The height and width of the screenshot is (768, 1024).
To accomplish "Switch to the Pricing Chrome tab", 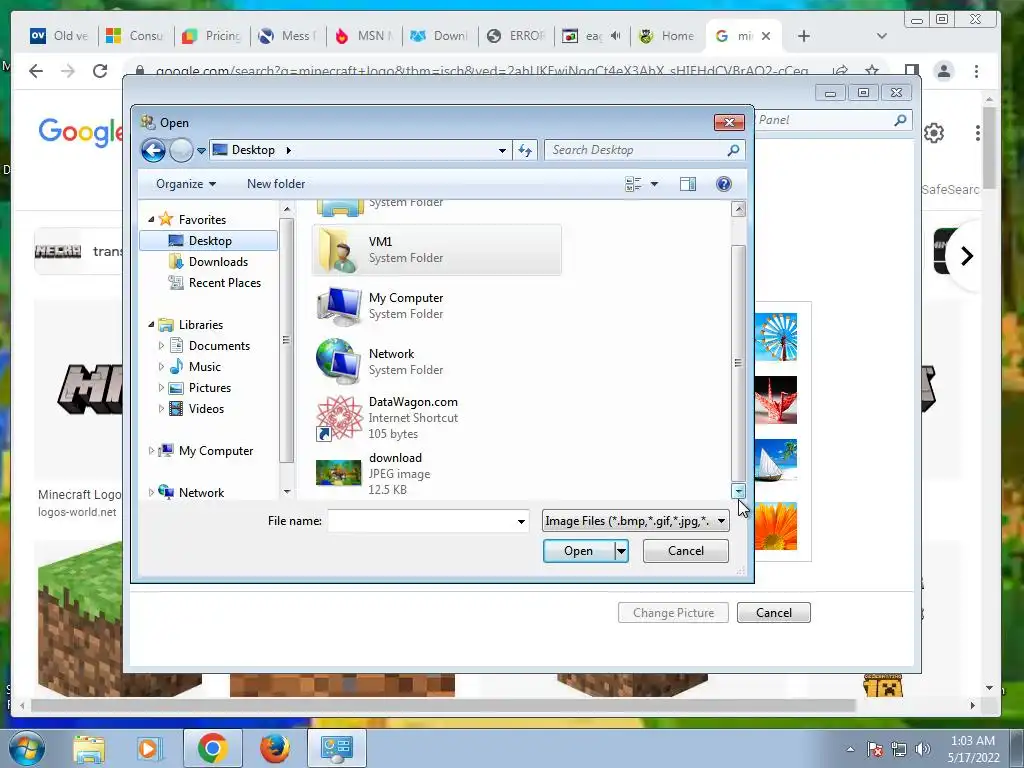I will (212, 36).
